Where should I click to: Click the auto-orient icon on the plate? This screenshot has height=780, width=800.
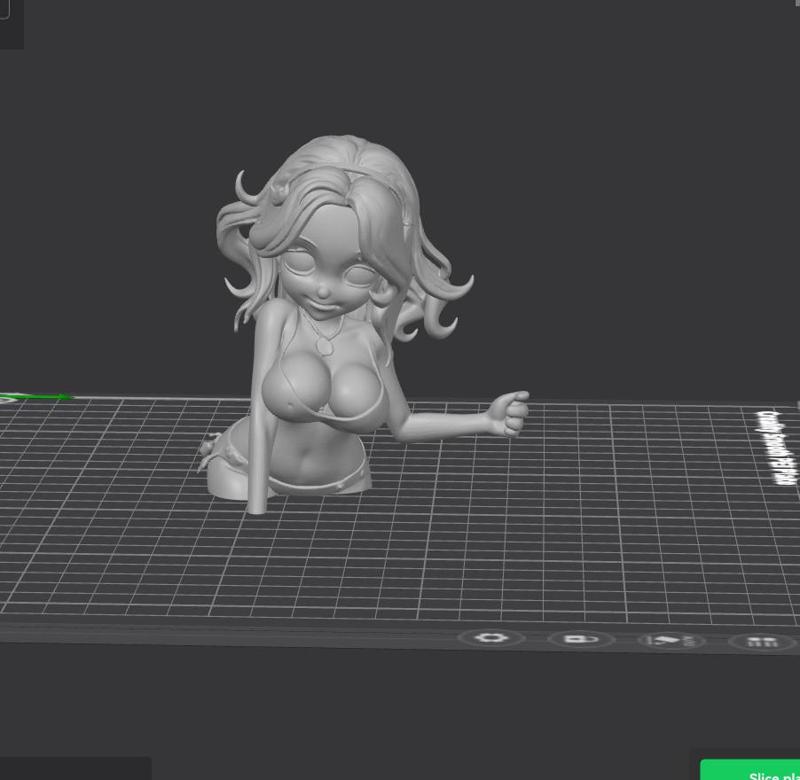[x=671, y=641]
